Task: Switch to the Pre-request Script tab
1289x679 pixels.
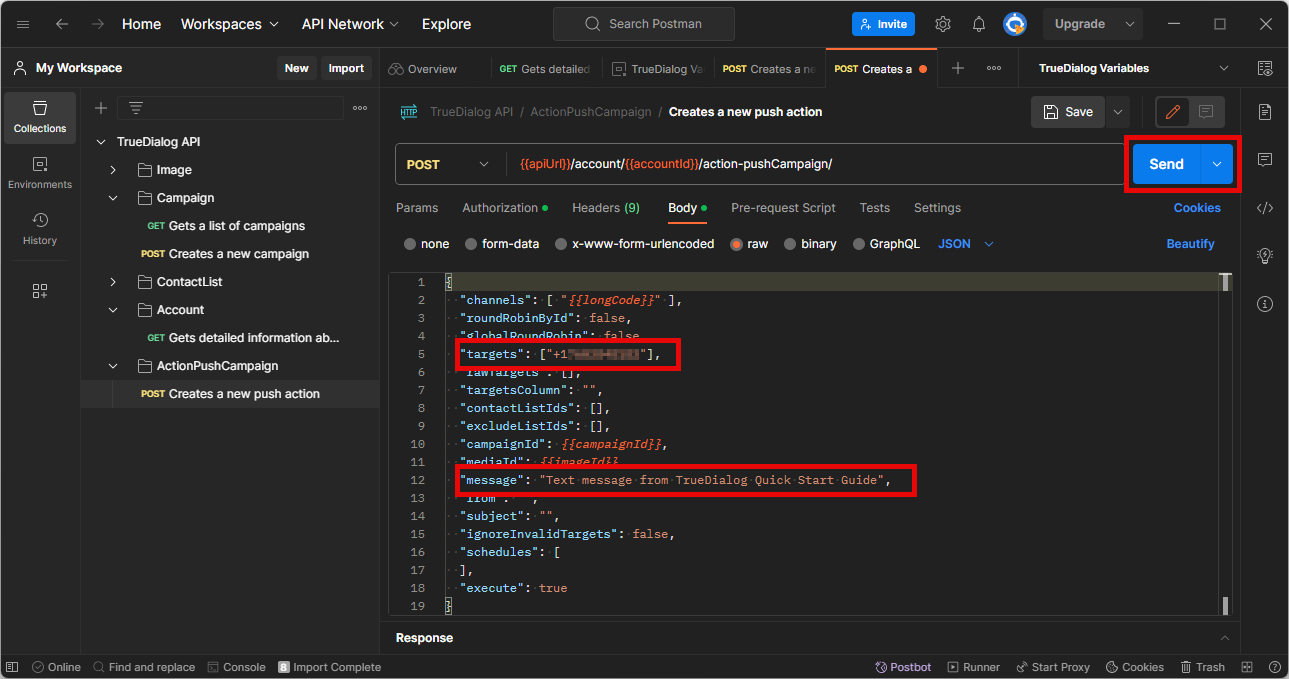Action: [x=783, y=208]
